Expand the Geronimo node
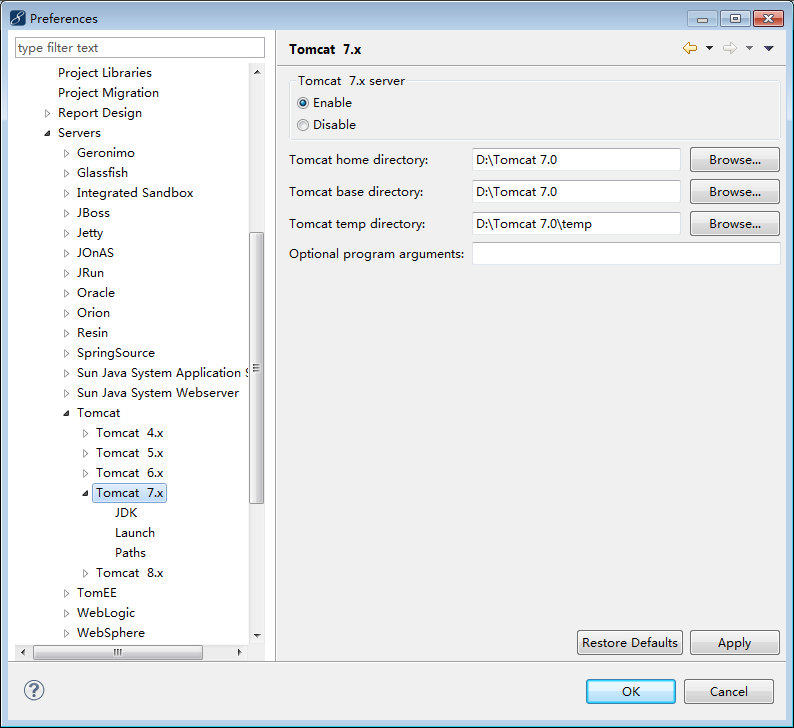Image resolution: width=794 pixels, height=728 pixels. (x=66, y=153)
